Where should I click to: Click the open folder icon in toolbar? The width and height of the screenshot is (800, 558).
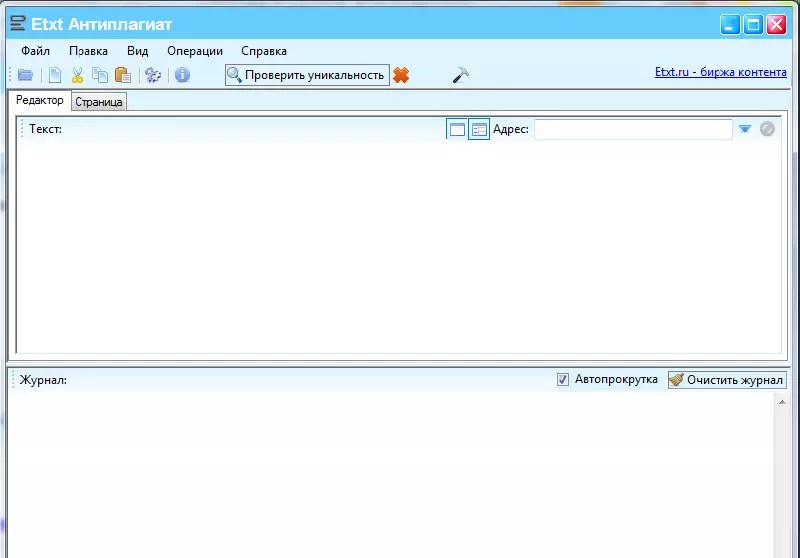(x=26, y=75)
